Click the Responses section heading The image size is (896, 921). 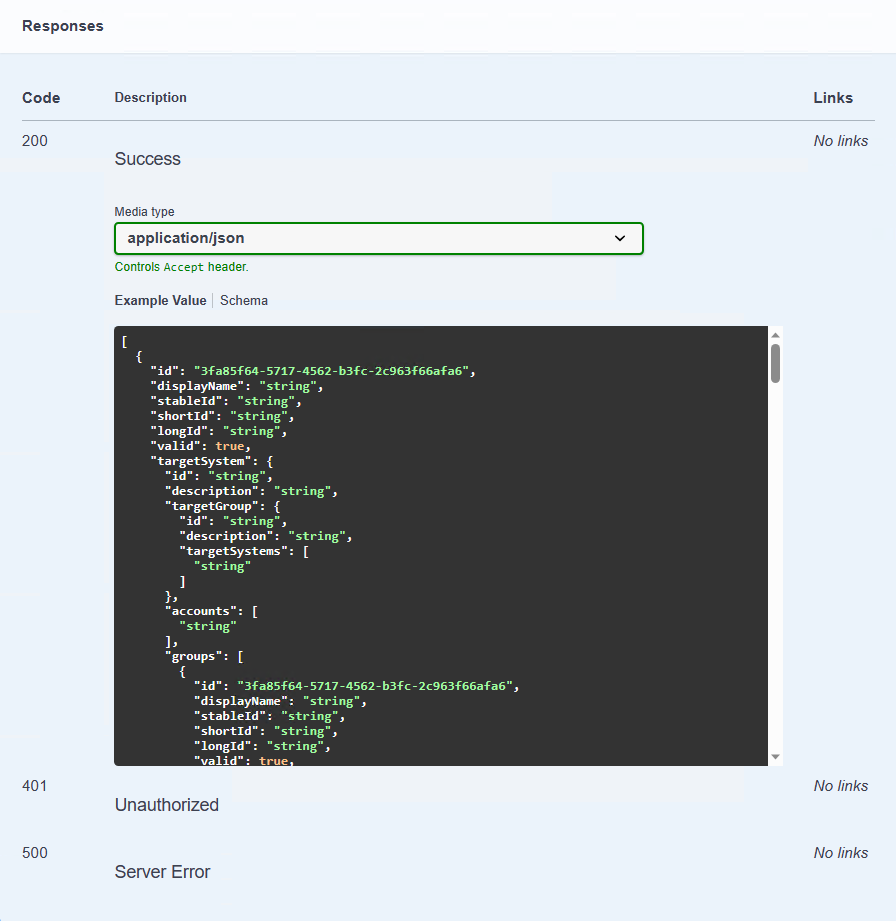pos(63,26)
